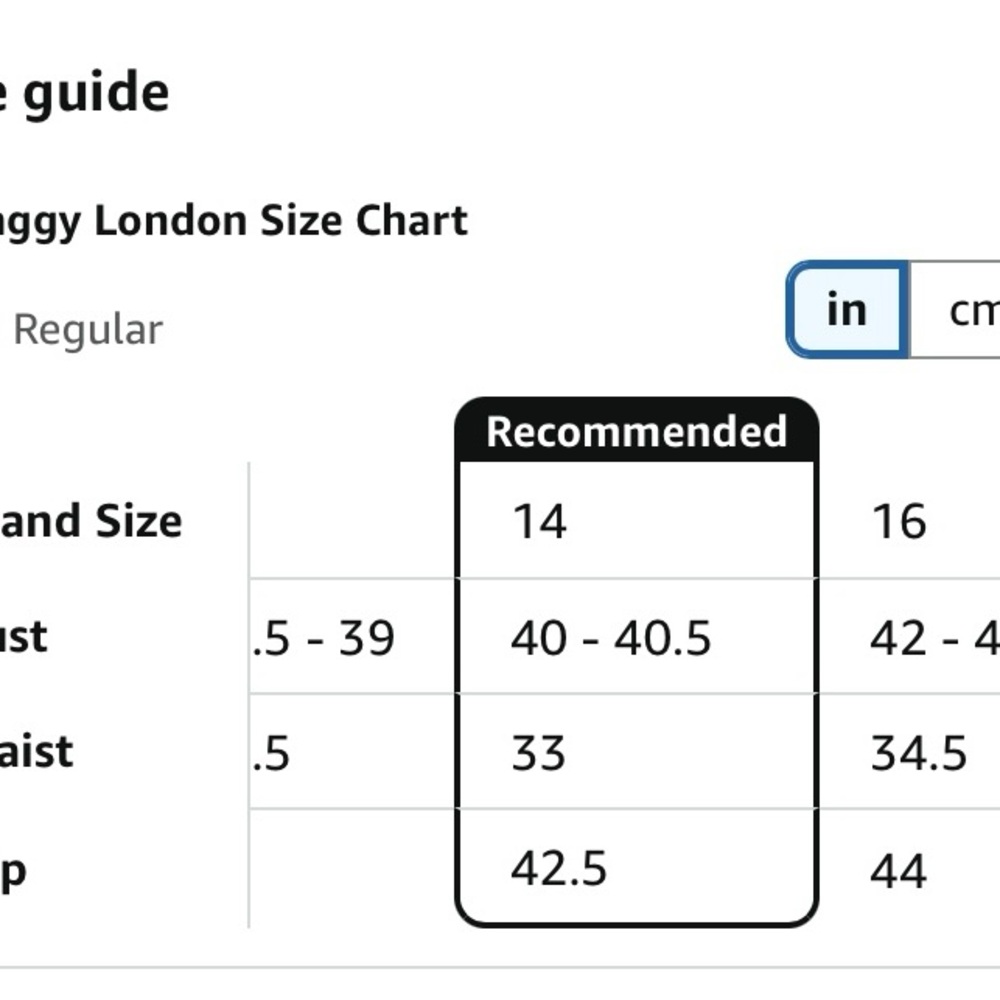
Task: Click the waist value 33
Action: pos(538,753)
